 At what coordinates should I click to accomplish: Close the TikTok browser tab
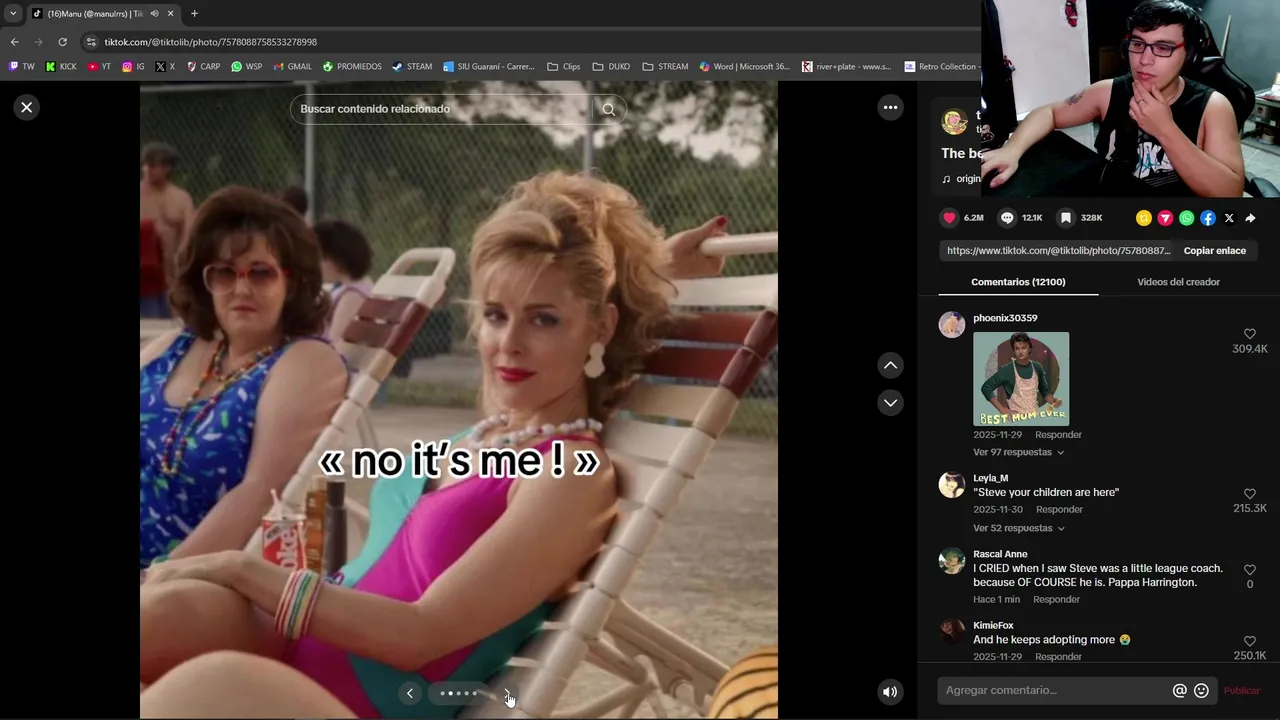click(x=170, y=14)
